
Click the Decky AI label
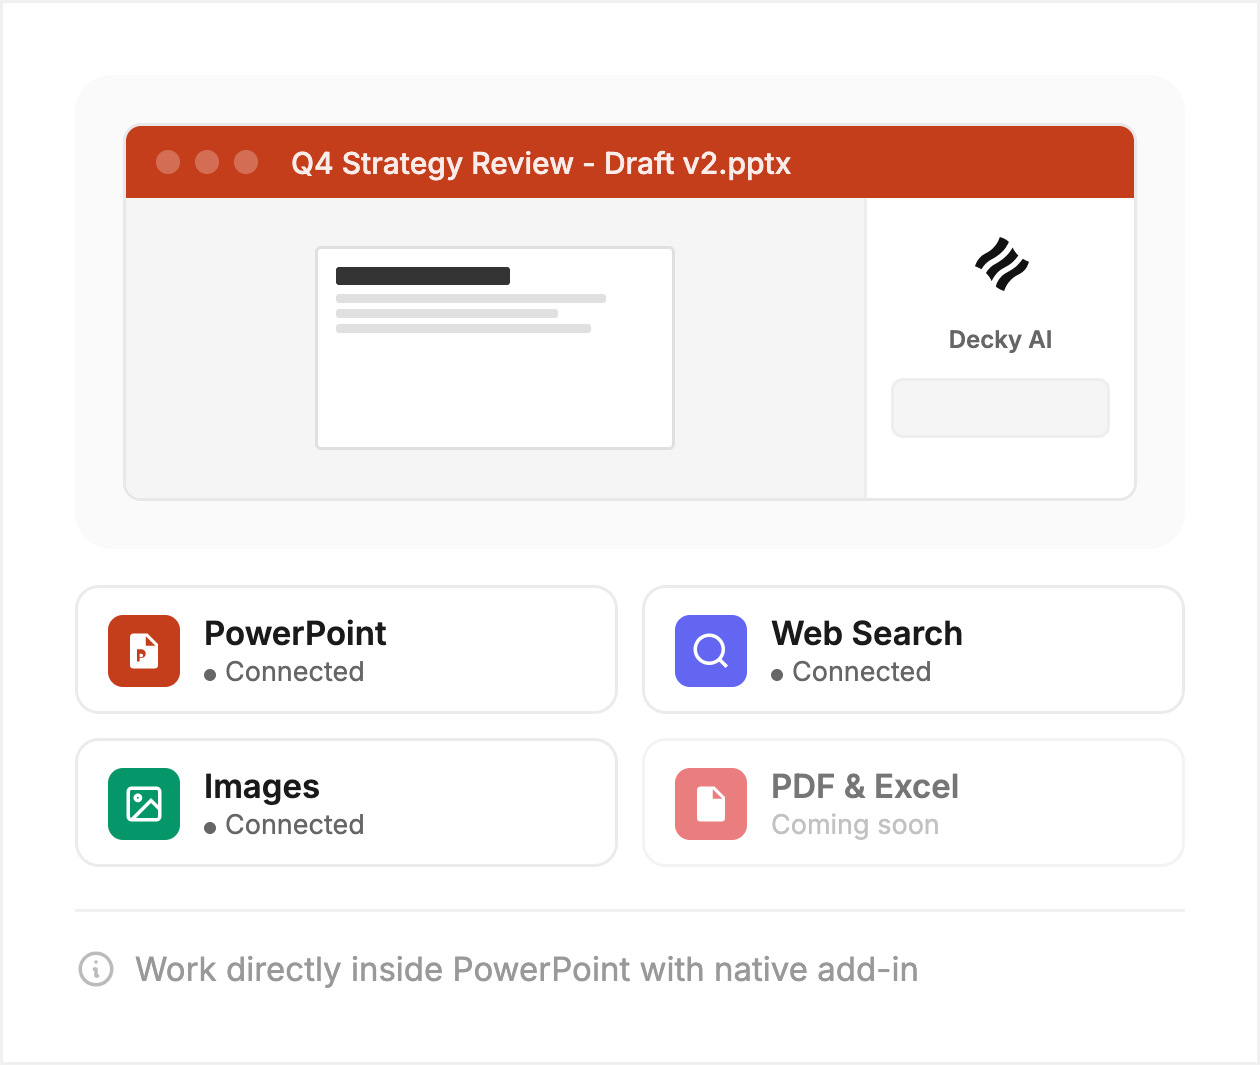point(1000,340)
